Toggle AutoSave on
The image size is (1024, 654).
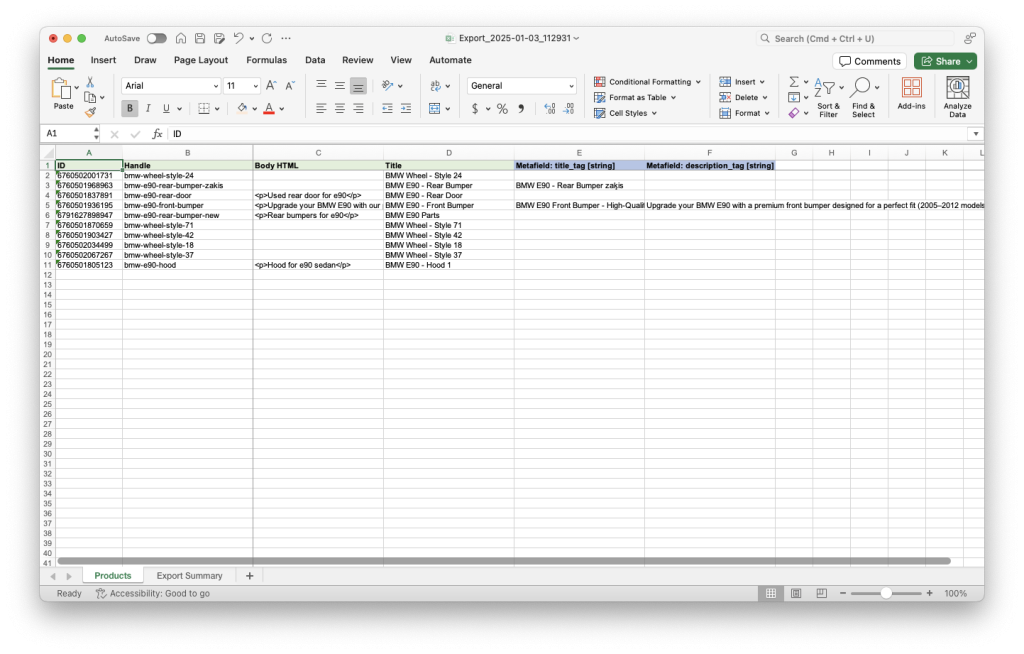157,38
